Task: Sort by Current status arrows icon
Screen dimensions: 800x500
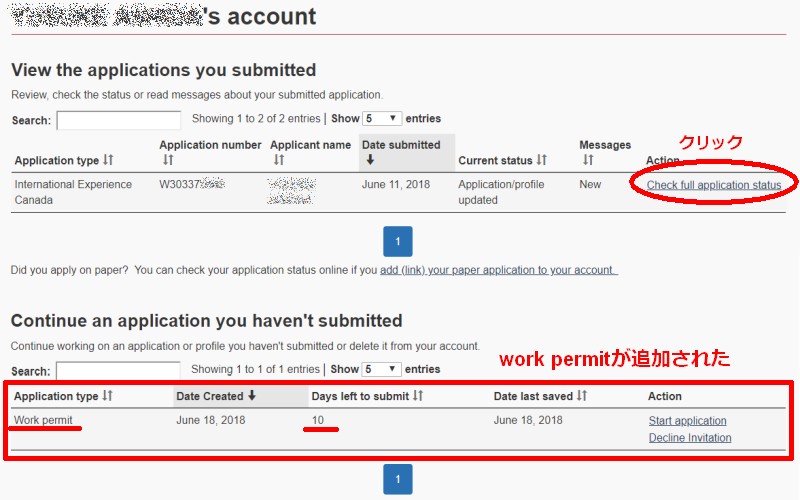Action: (x=542, y=160)
